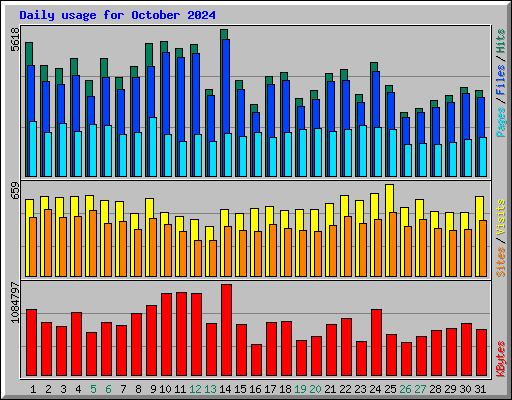512x400 pixels.
Task: Click day 31 on the x-axis
Action: [480, 389]
